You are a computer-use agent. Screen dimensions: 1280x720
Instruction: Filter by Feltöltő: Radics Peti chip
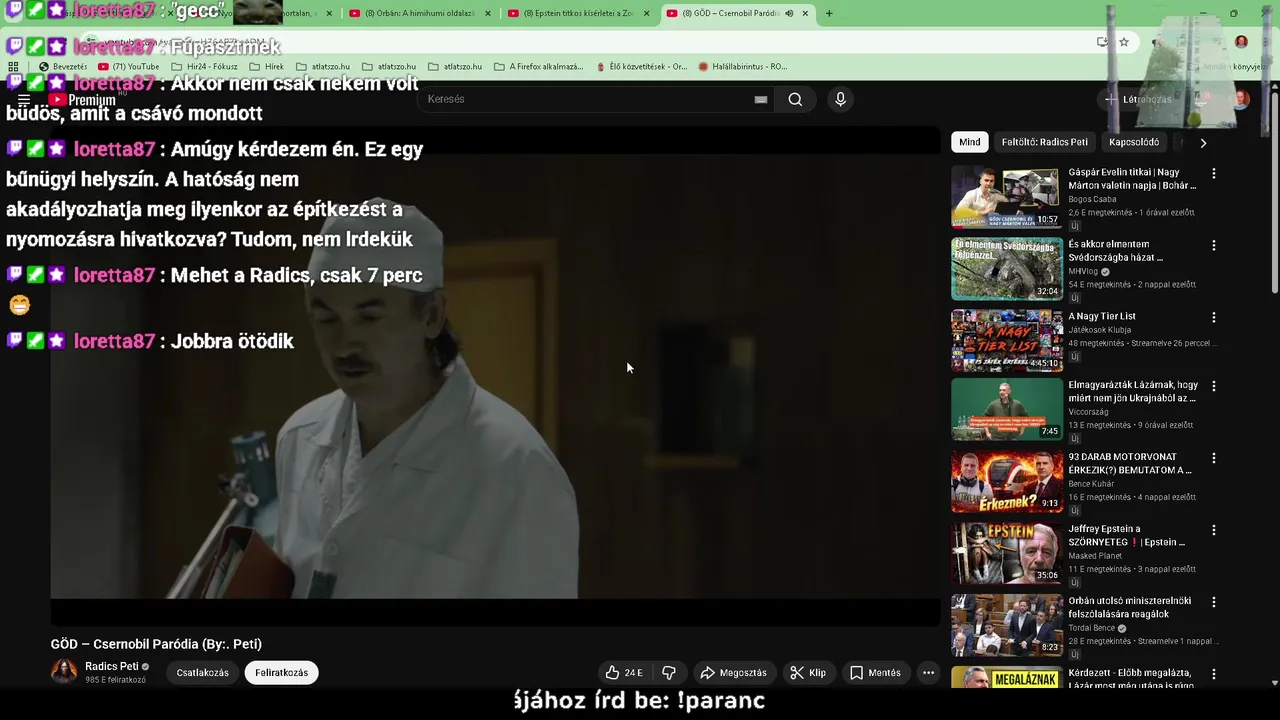(1044, 142)
